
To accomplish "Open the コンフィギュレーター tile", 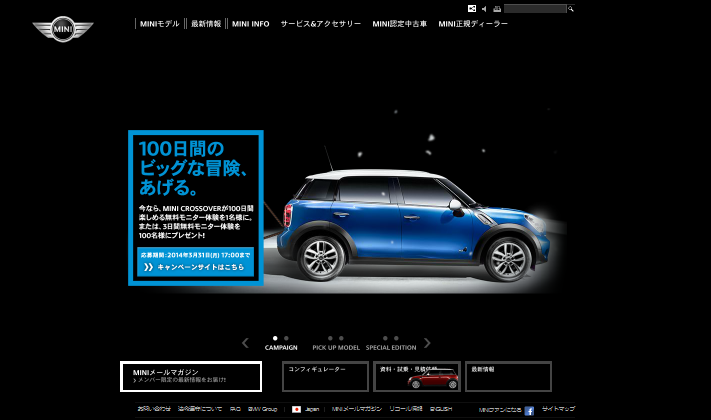I will [325, 376].
